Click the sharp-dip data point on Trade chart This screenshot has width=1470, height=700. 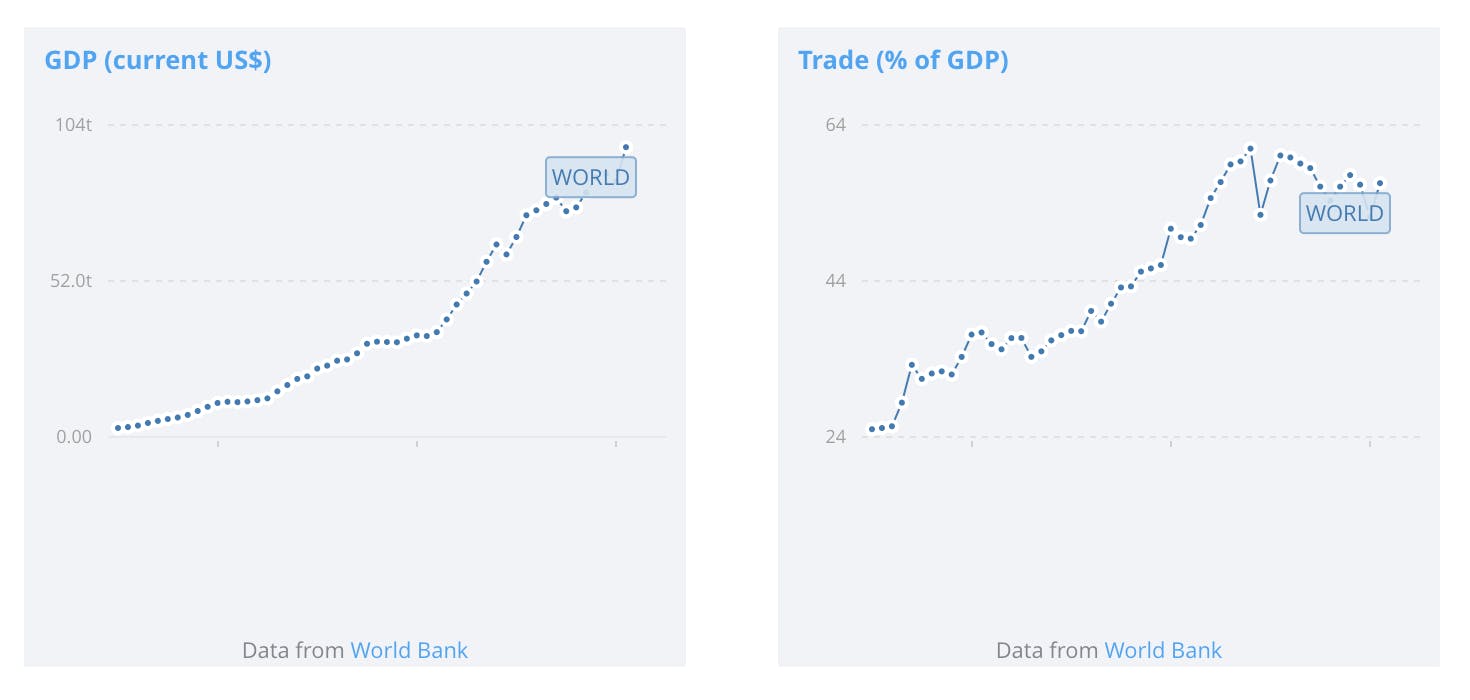pyautogui.click(x=1261, y=215)
